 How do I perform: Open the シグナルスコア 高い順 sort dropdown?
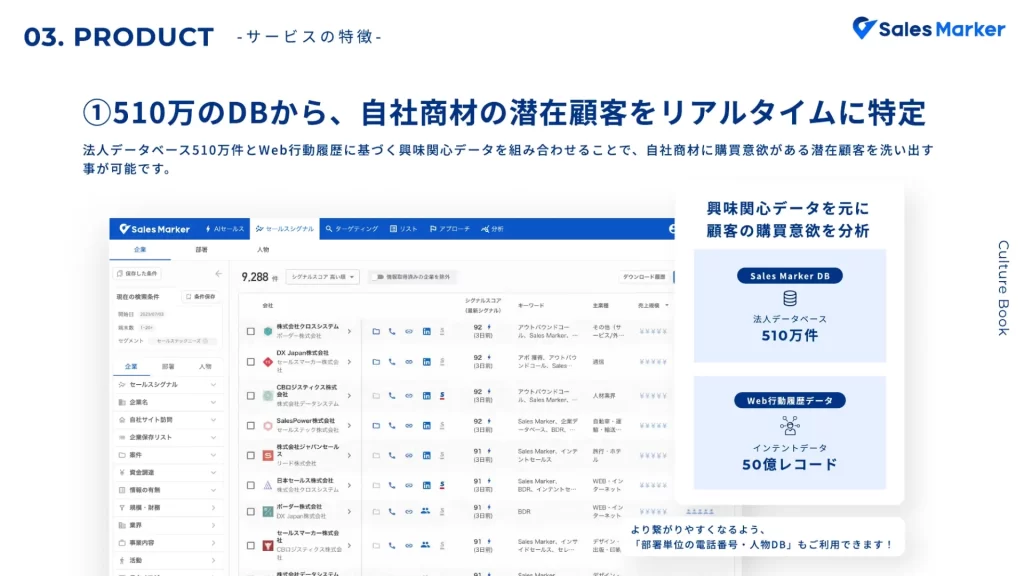322,276
